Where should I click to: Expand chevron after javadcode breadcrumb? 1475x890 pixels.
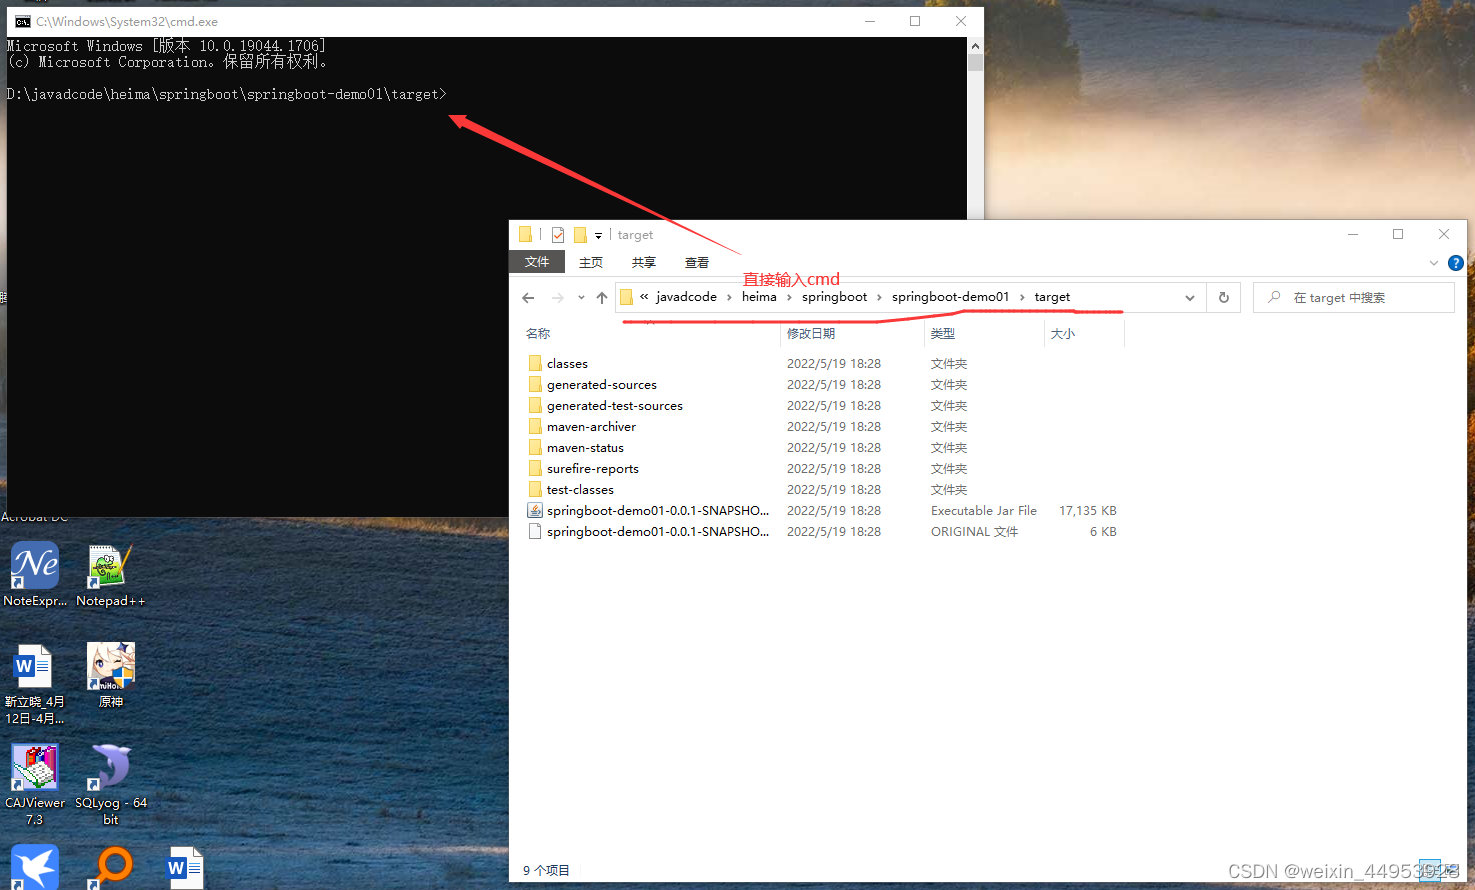(x=729, y=297)
